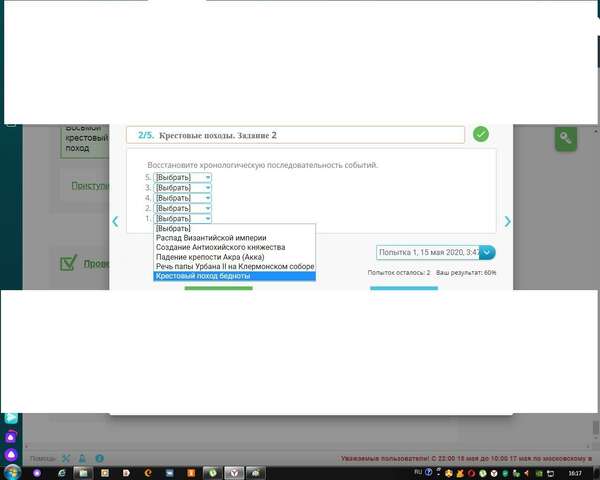Select 'Крестовый поход бедноты' option

234,276
